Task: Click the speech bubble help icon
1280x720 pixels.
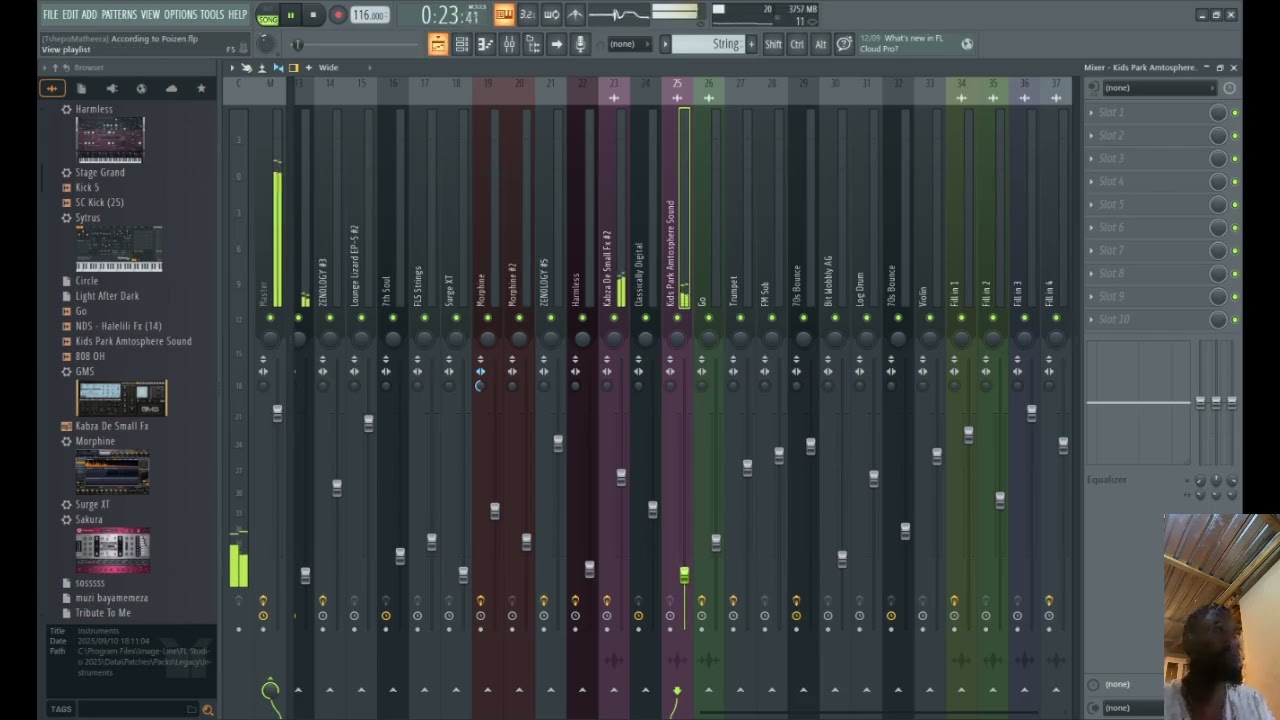Action: click(x=844, y=44)
